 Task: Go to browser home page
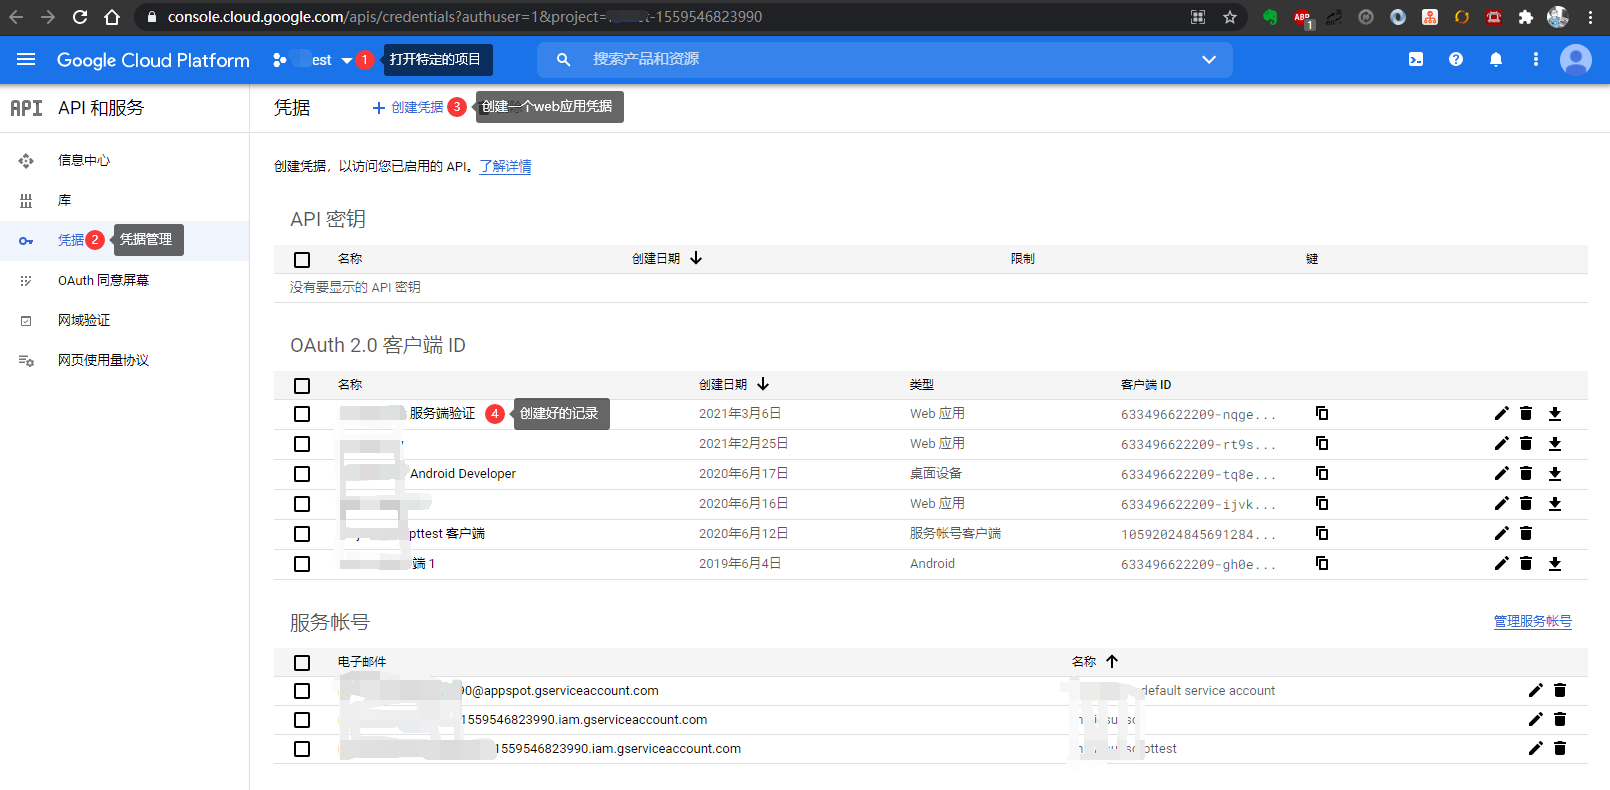[x=112, y=17]
